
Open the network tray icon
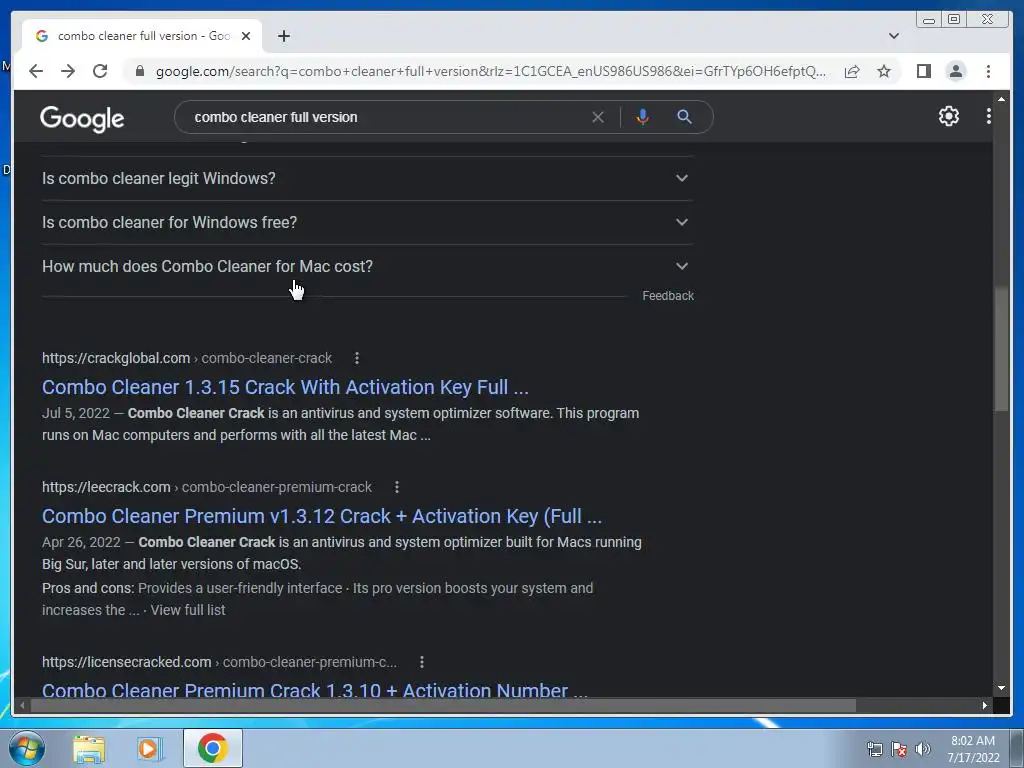874,749
